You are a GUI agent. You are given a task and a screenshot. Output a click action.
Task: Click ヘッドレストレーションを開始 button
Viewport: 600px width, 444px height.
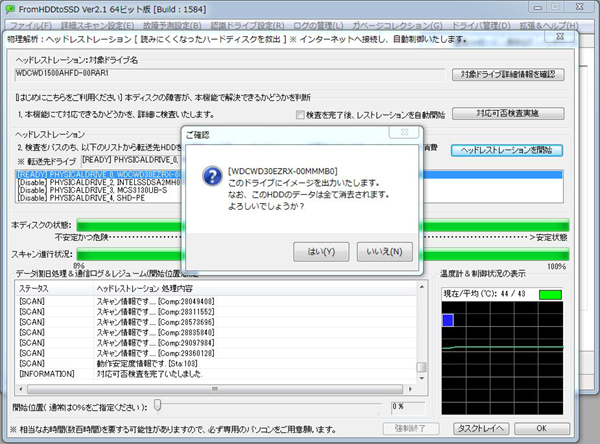tap(507, 150)
